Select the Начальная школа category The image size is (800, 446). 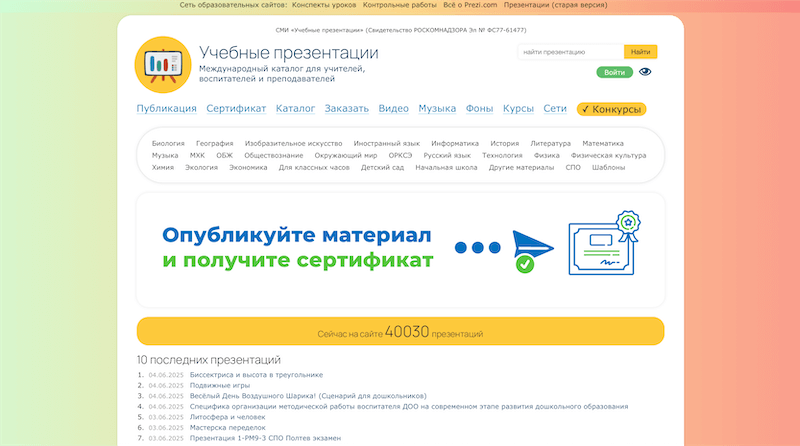[x=446, y=167]
